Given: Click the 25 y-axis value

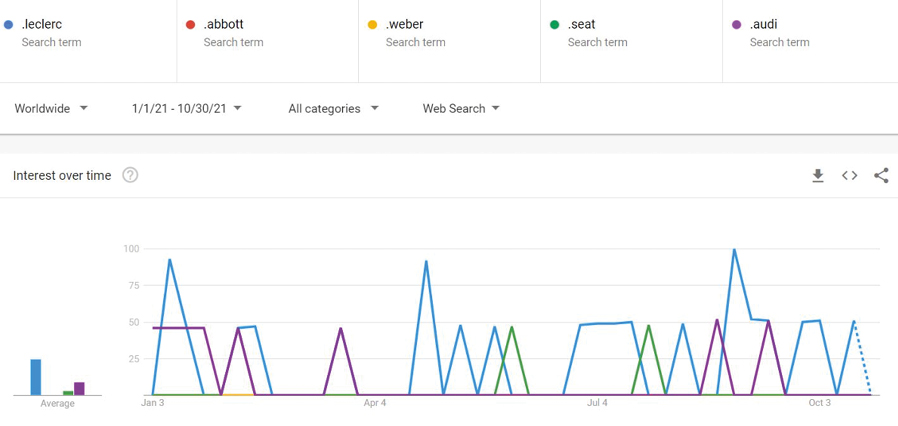Looking at the screenshot, I should pos(134,358).
